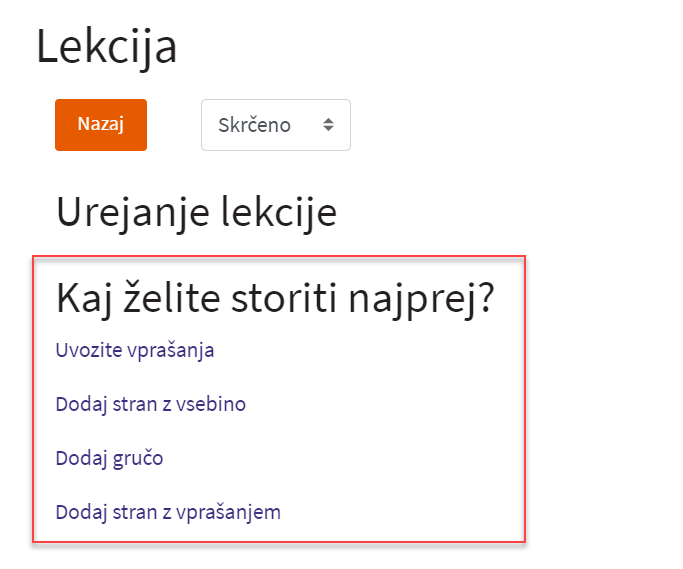Click the orange Nazaj button
The image size is (683, 569).
pyautogui.click(x=100, y=125)
